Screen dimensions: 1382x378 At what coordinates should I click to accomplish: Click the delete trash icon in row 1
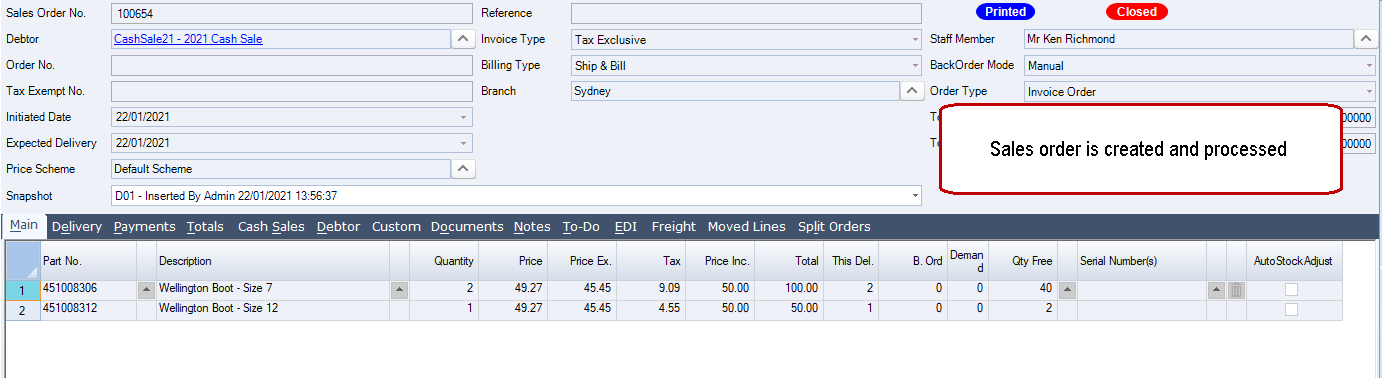pos(1236,290)
